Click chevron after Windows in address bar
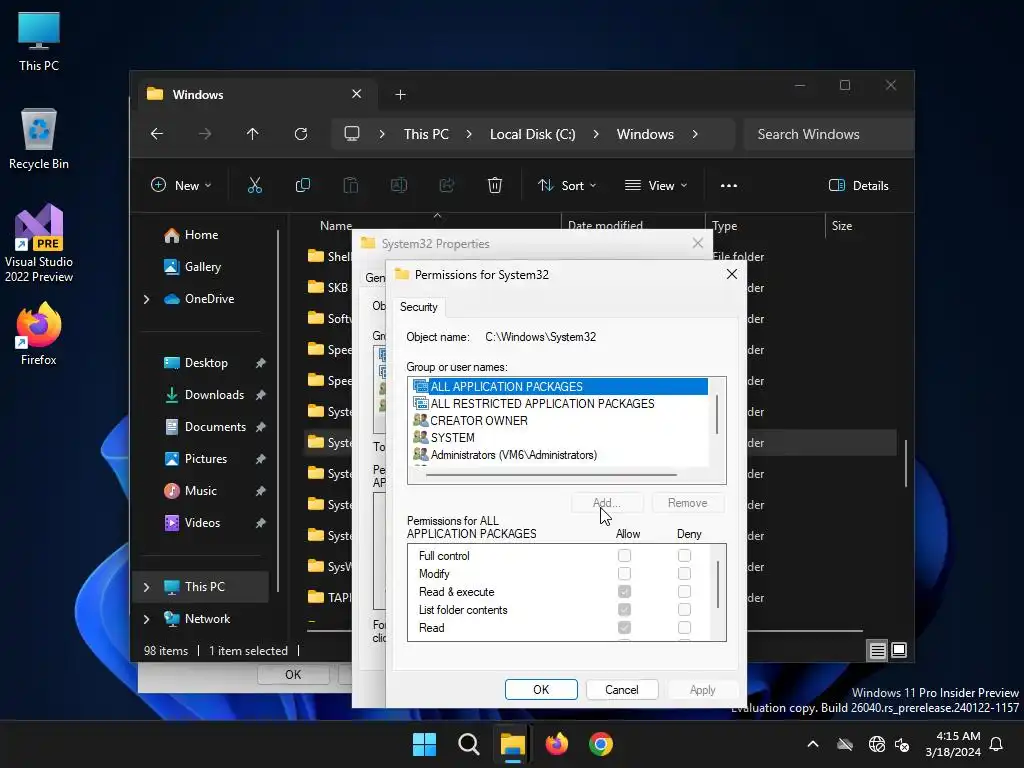 click(695, 134)
